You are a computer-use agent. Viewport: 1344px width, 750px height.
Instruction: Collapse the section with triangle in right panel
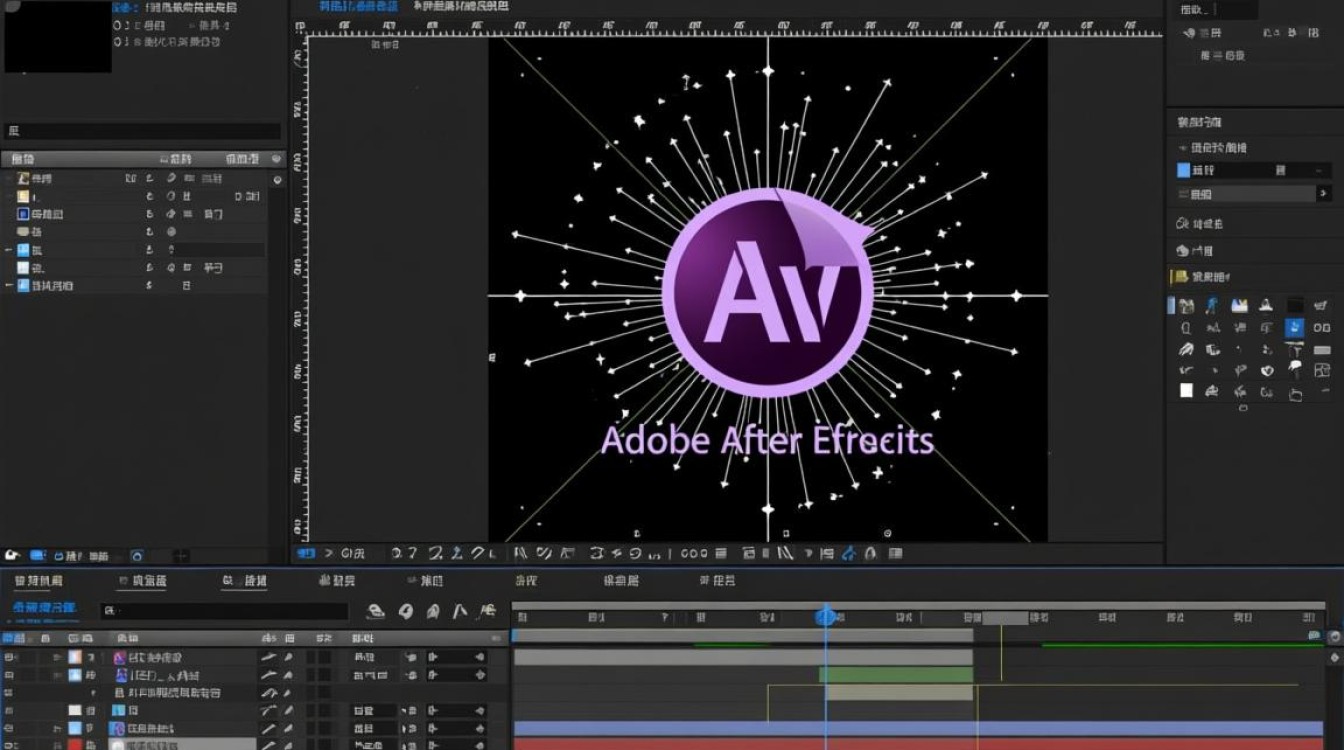[1182, 148]
